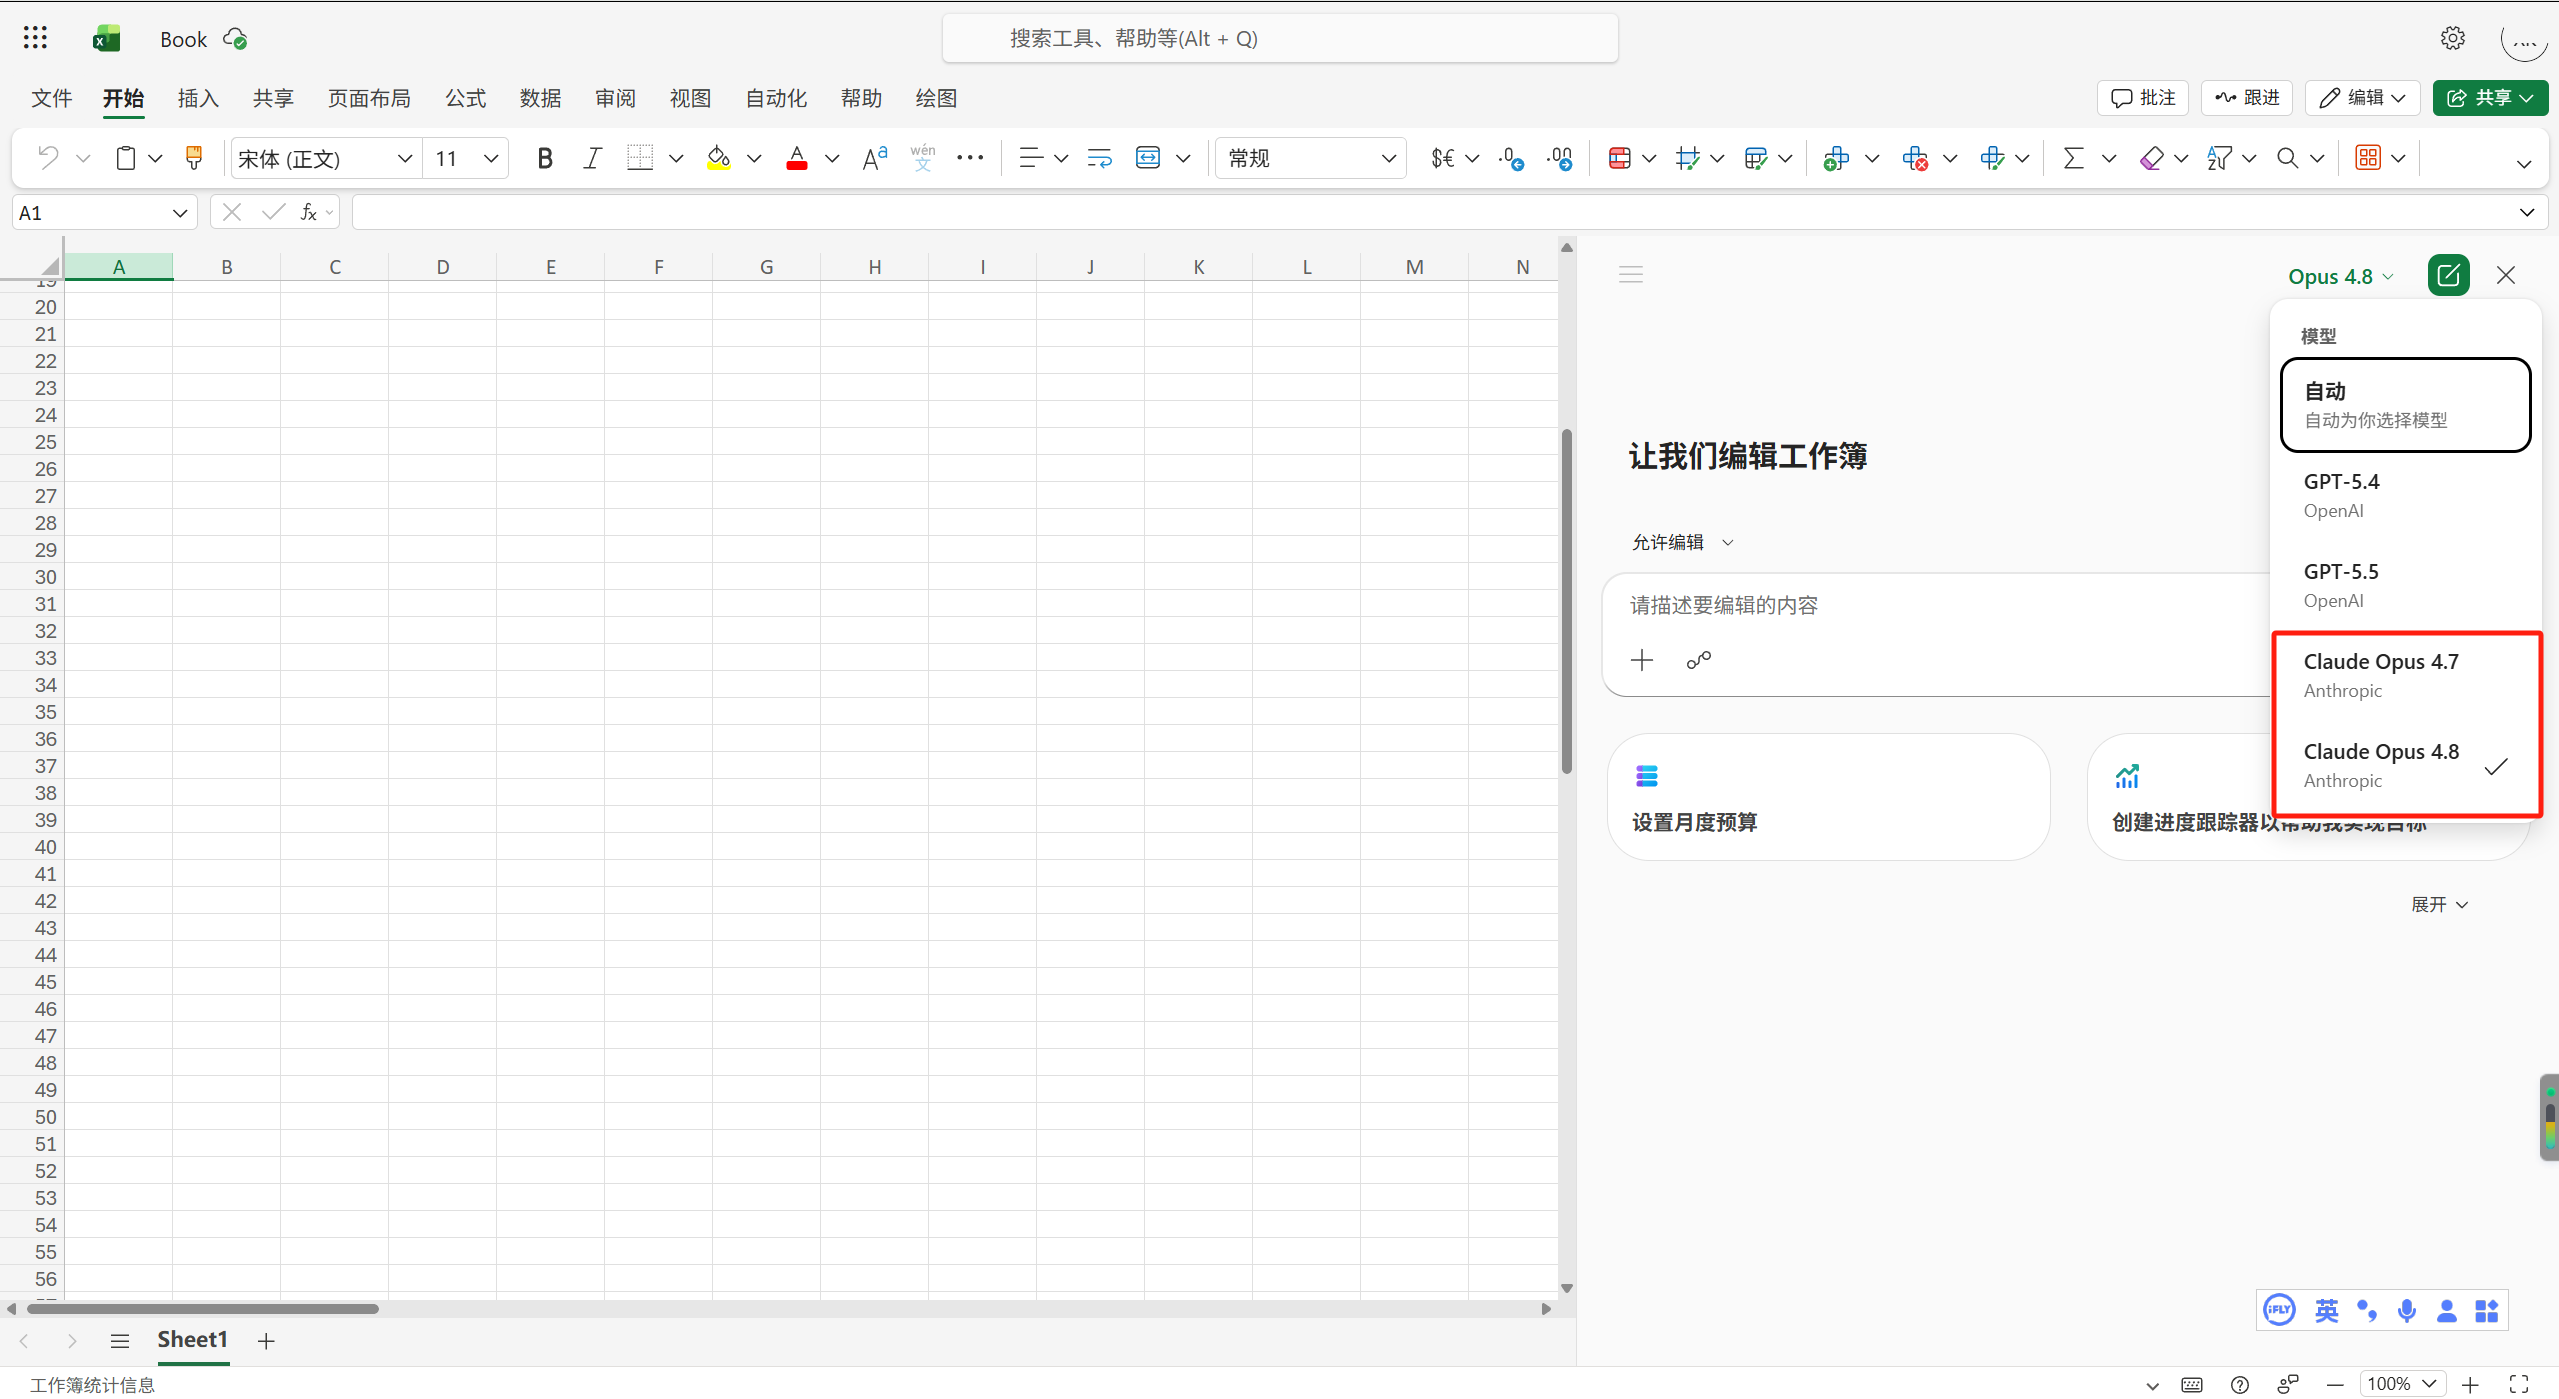Expand the formula bar
The height and width of the screenshot is (1399, 2559).
click(x=2526, y=212)
